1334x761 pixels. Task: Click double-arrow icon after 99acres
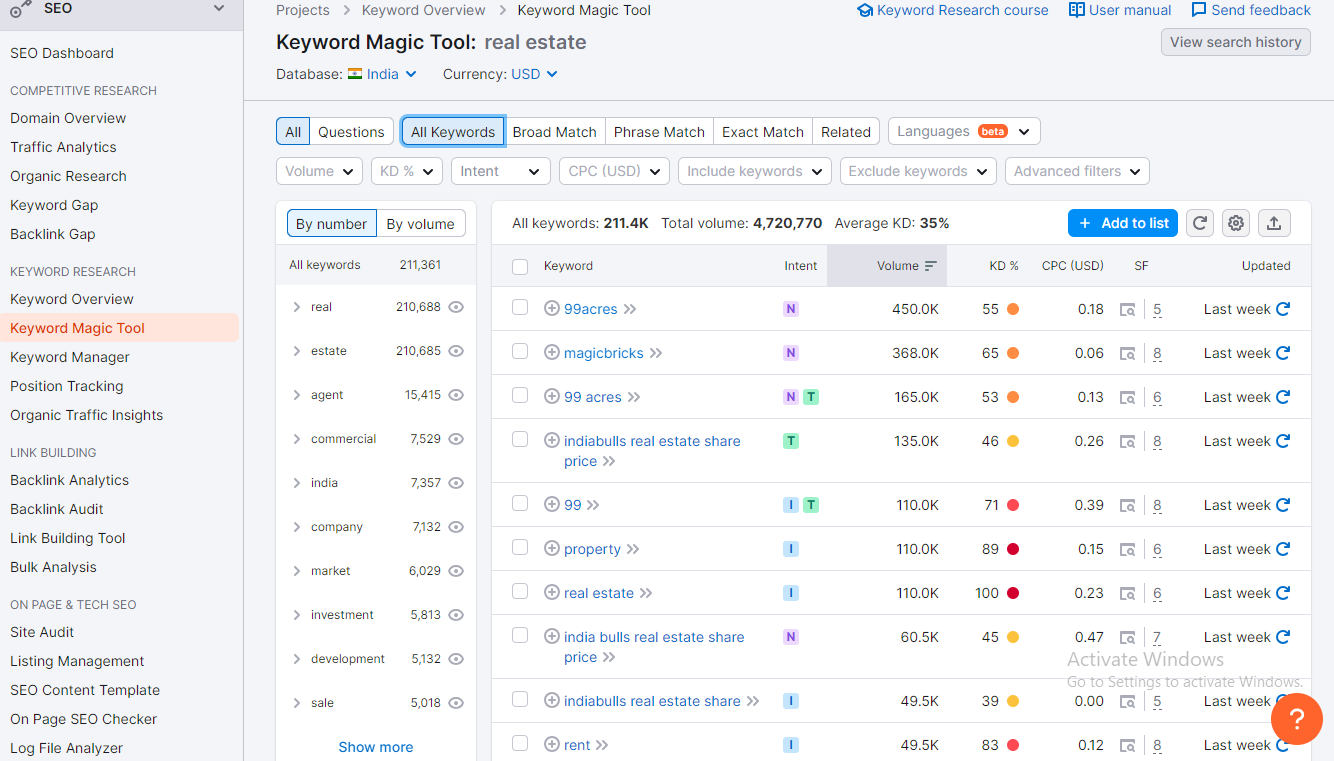pos(630,309)
